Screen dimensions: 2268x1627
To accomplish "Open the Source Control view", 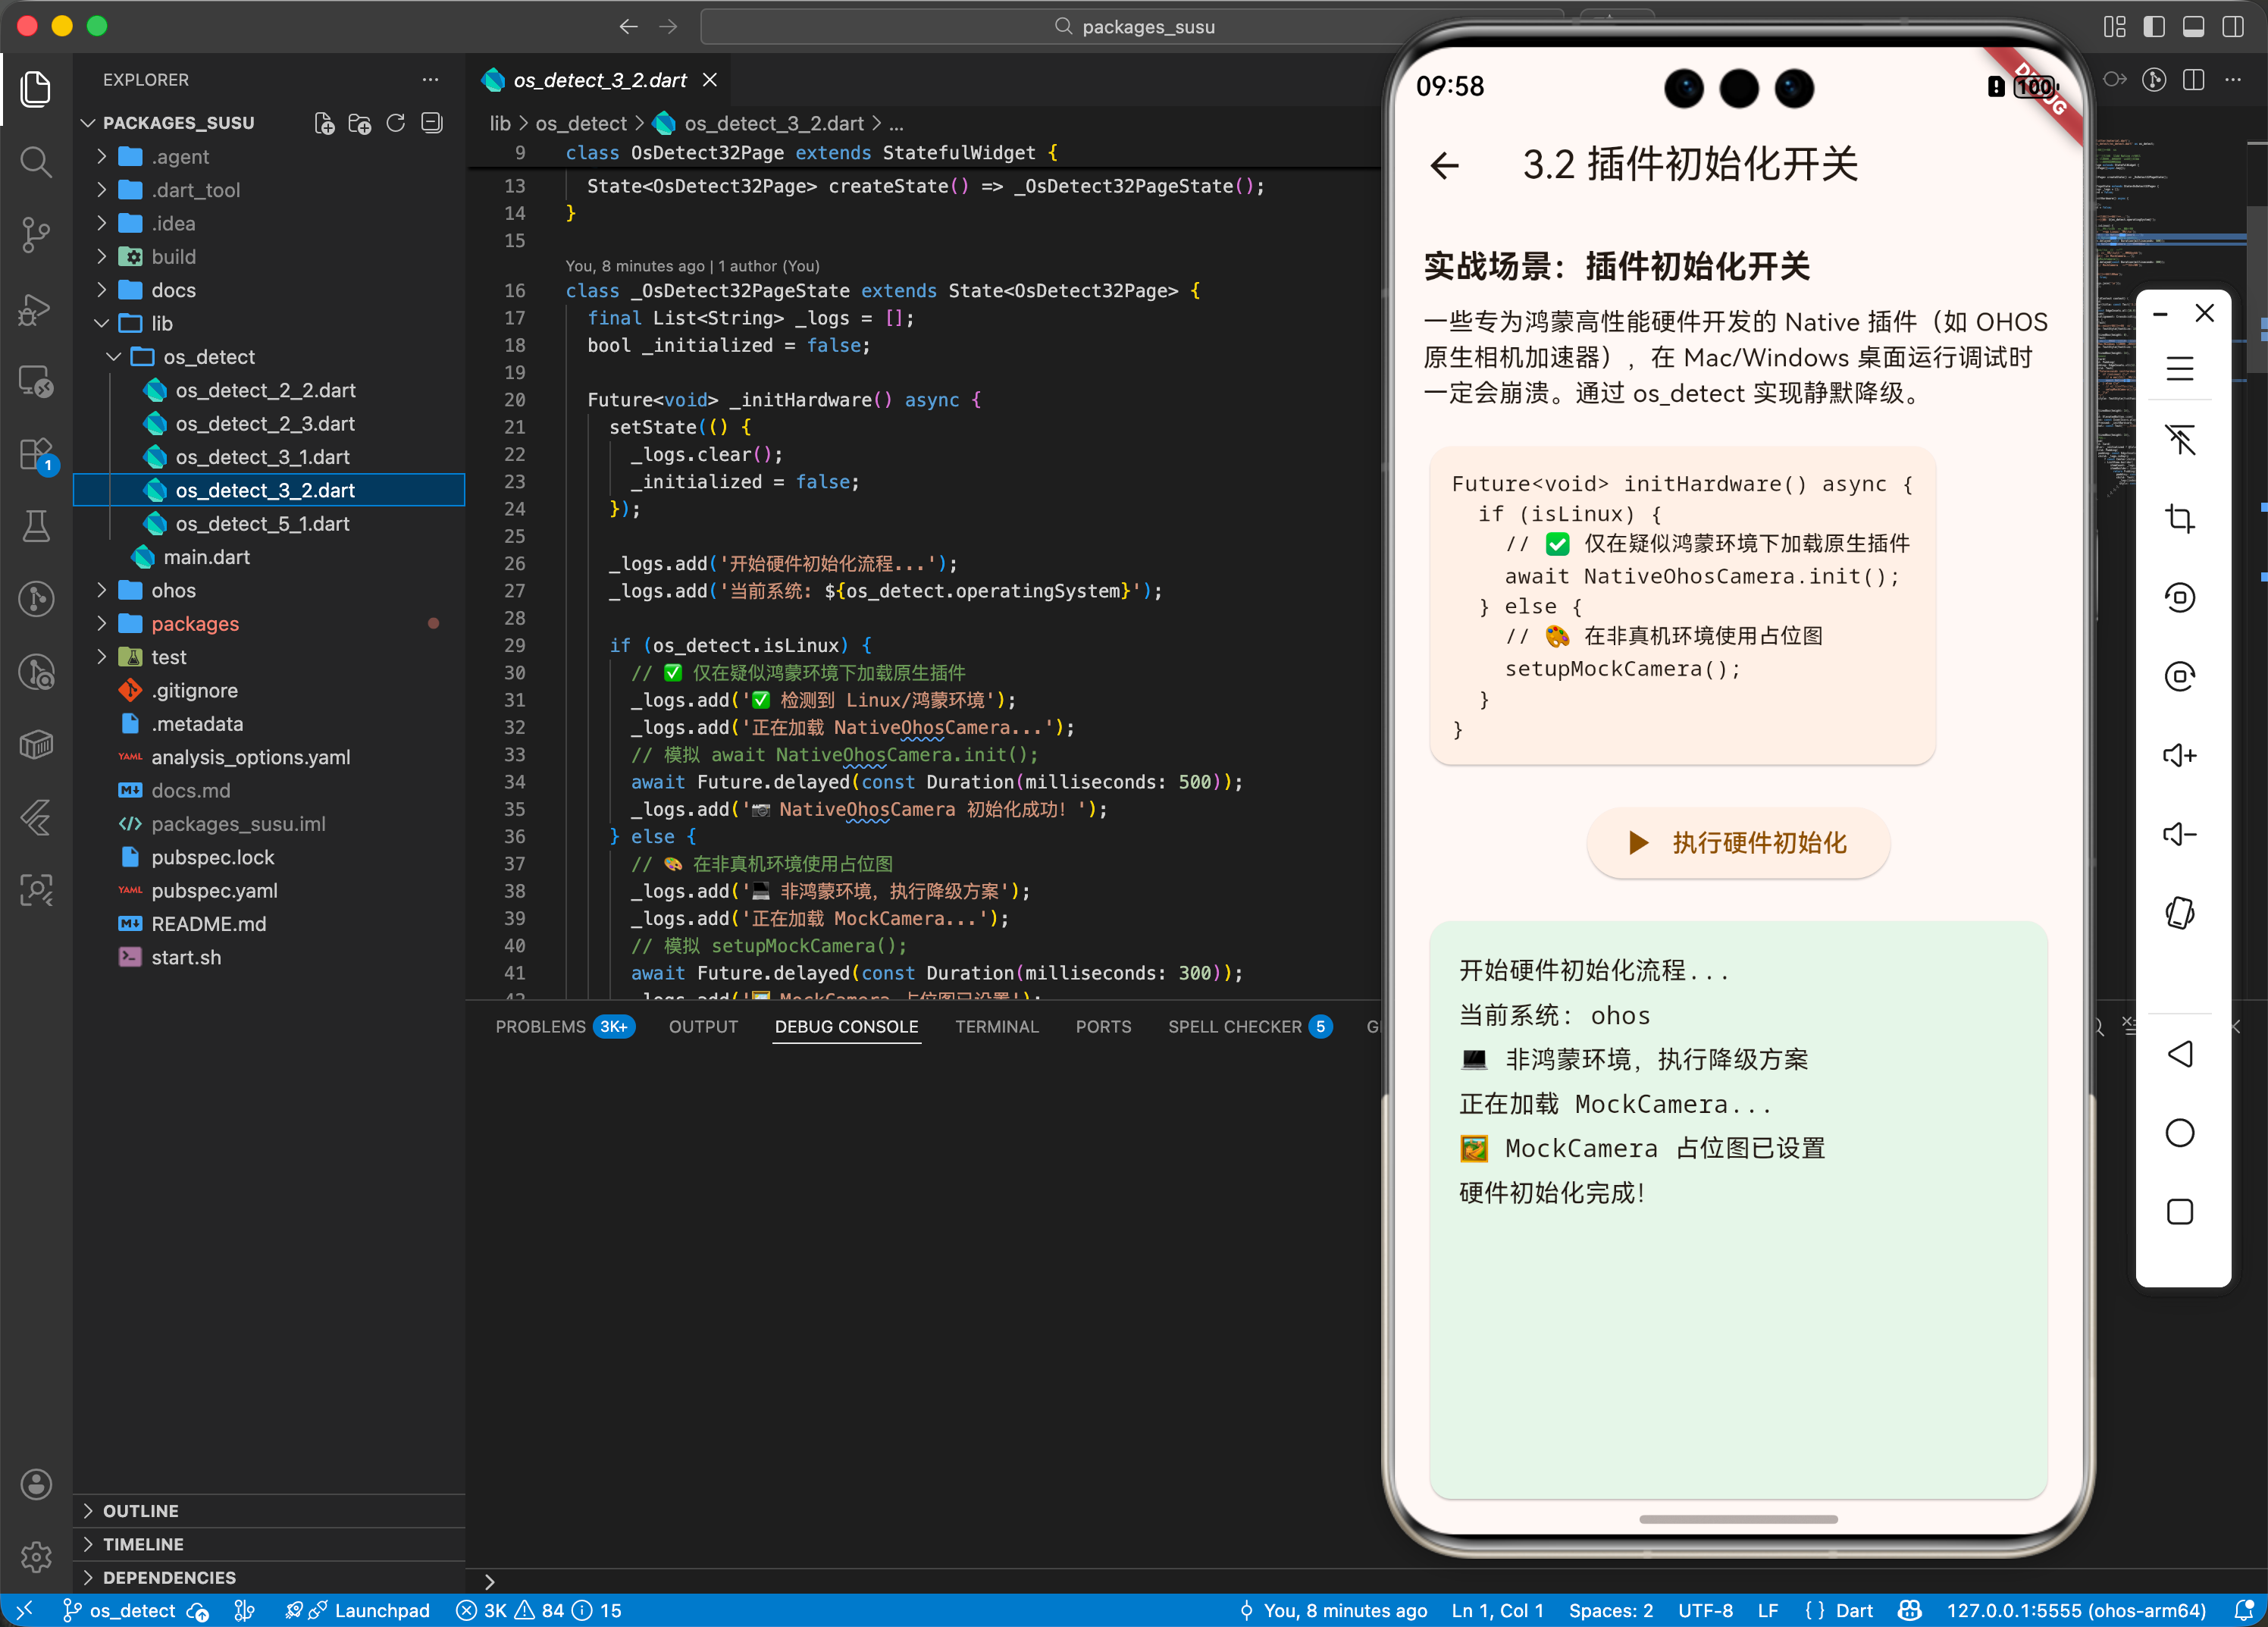I will tap(36, 235).
